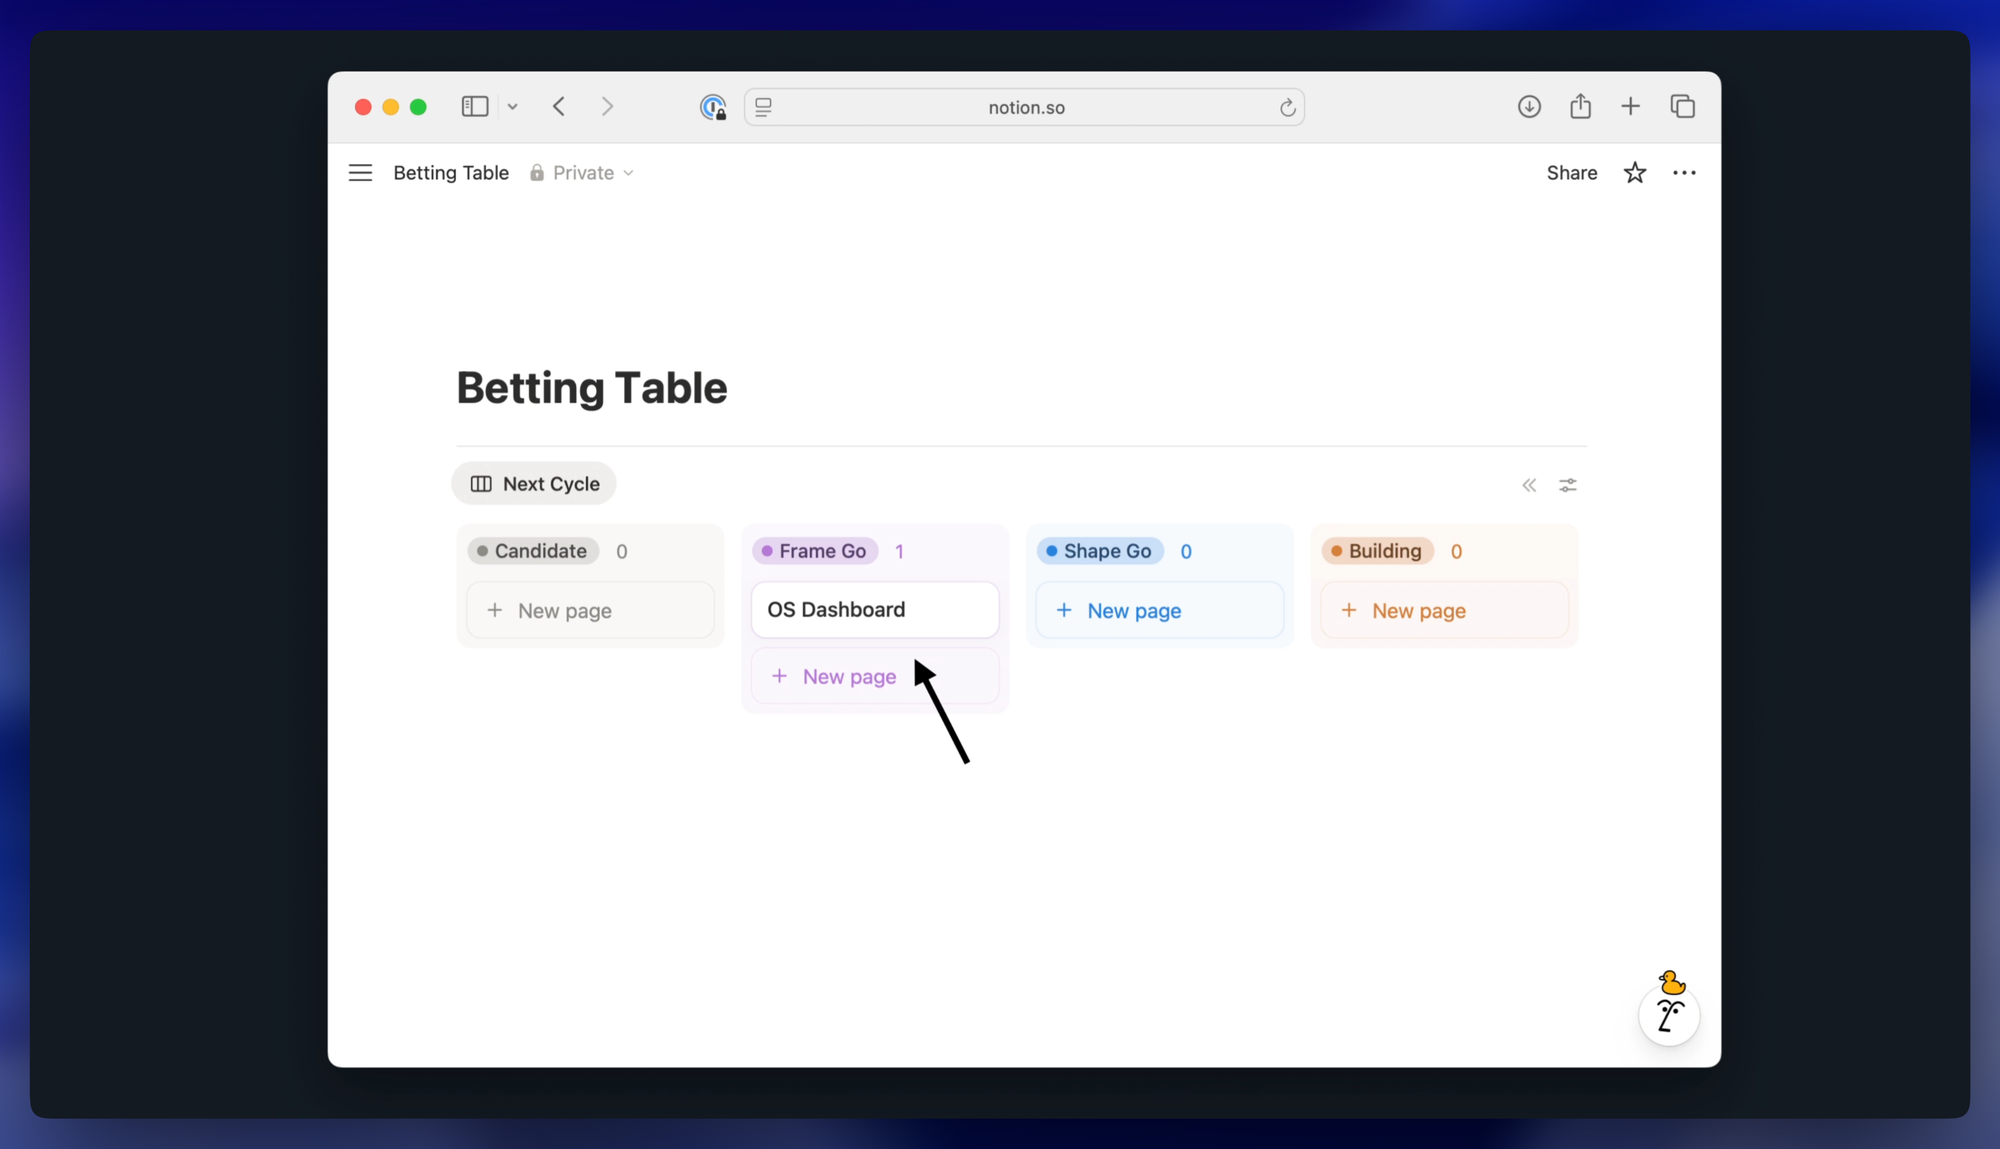This screenshot has height=1149, width=2000.
Task: Open Private permissions dropdown
Action: [x=582, y=173]
